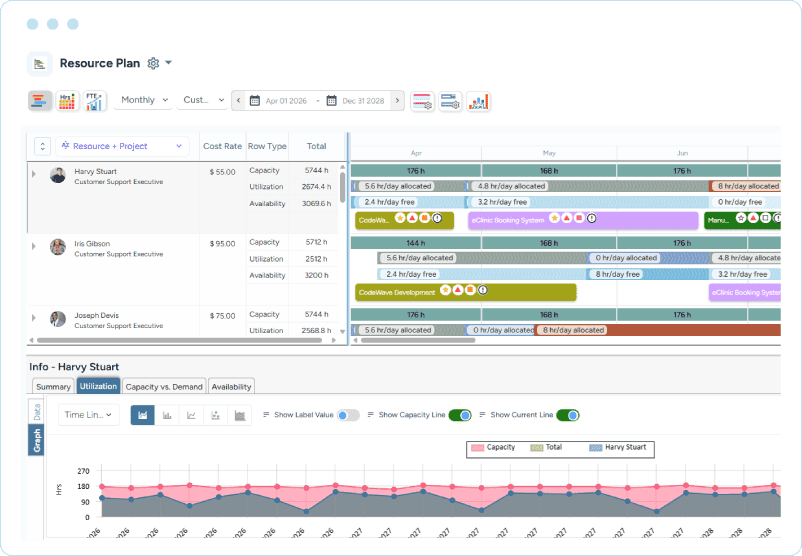Click the star icon on CodeWave Development bar
The image size is (802, 556).
[445, 290]
